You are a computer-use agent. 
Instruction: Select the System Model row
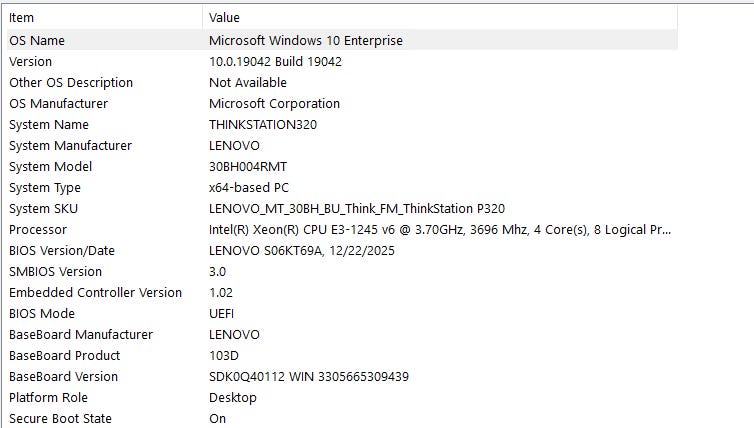(x=342, y=166)
